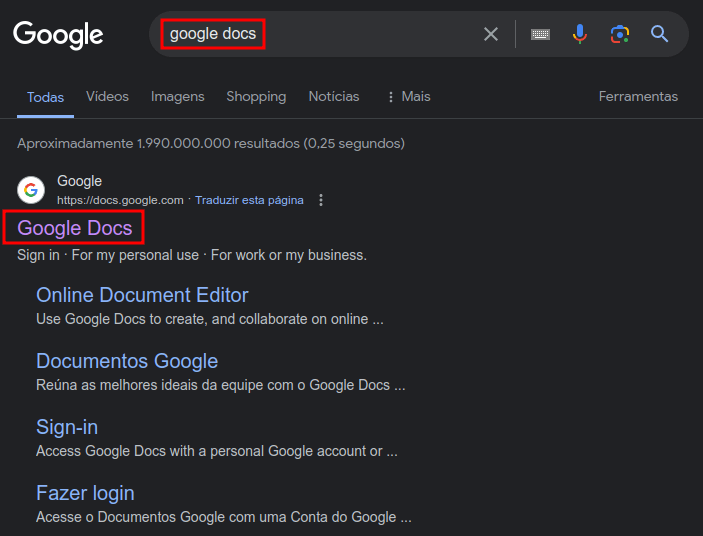Open the Shopping tab
703x536 pixels.
click(x=256, y=96)
